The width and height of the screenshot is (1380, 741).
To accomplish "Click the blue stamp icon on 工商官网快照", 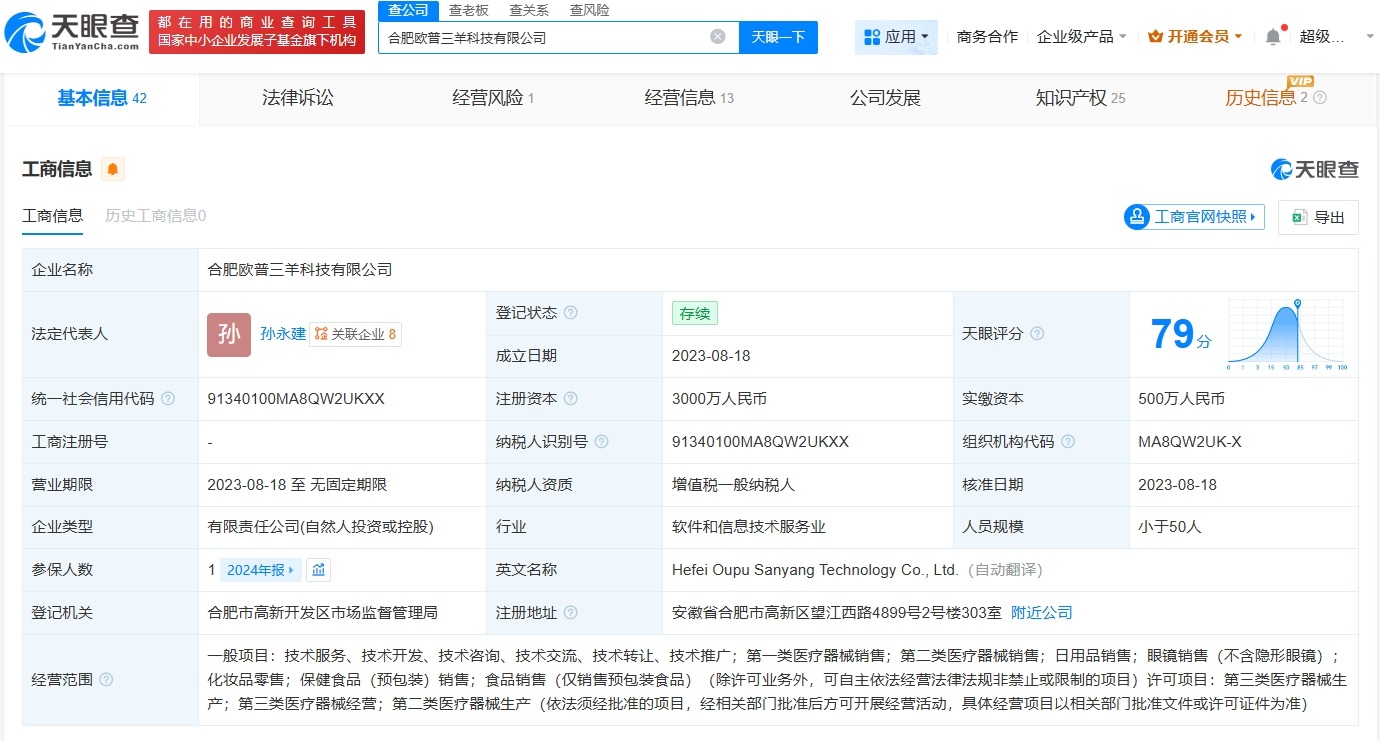I will pos(1137,217).
